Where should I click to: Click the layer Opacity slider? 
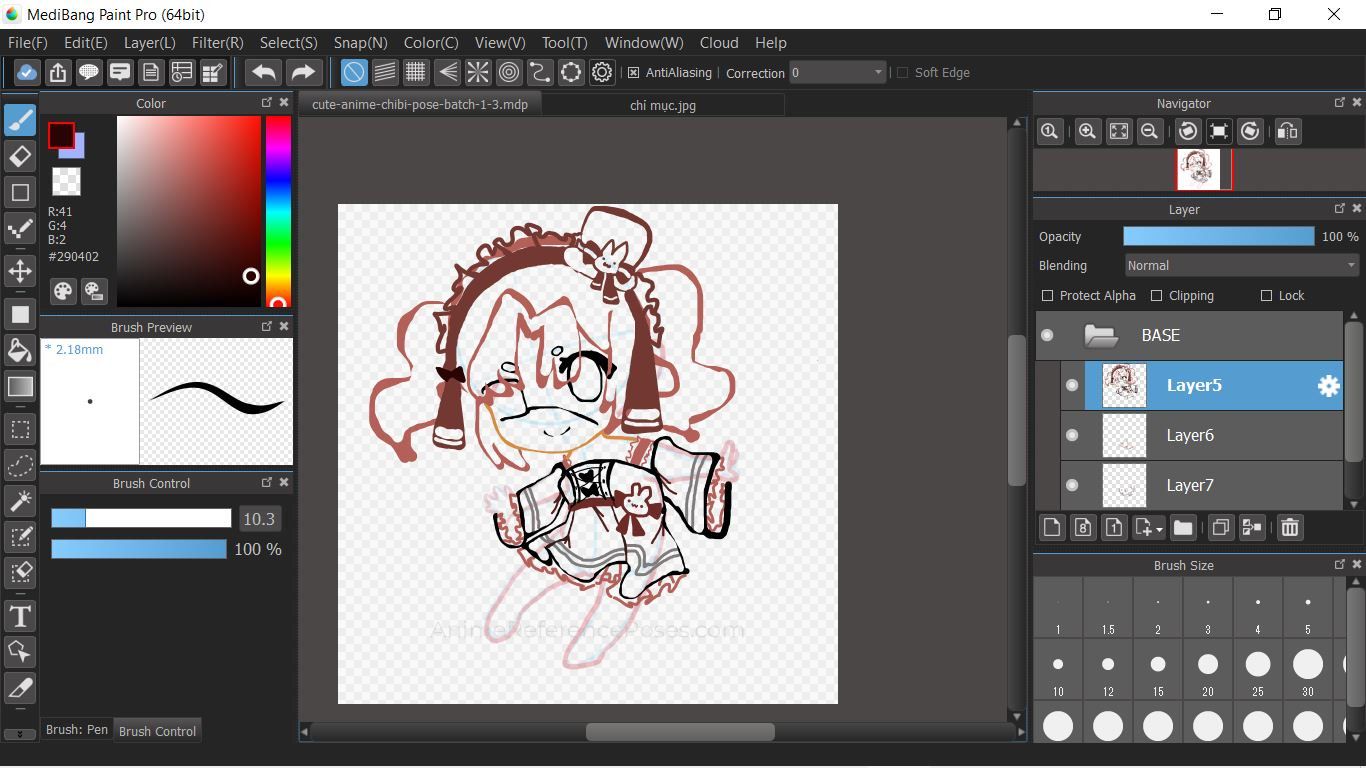[x=1218, y=237]
